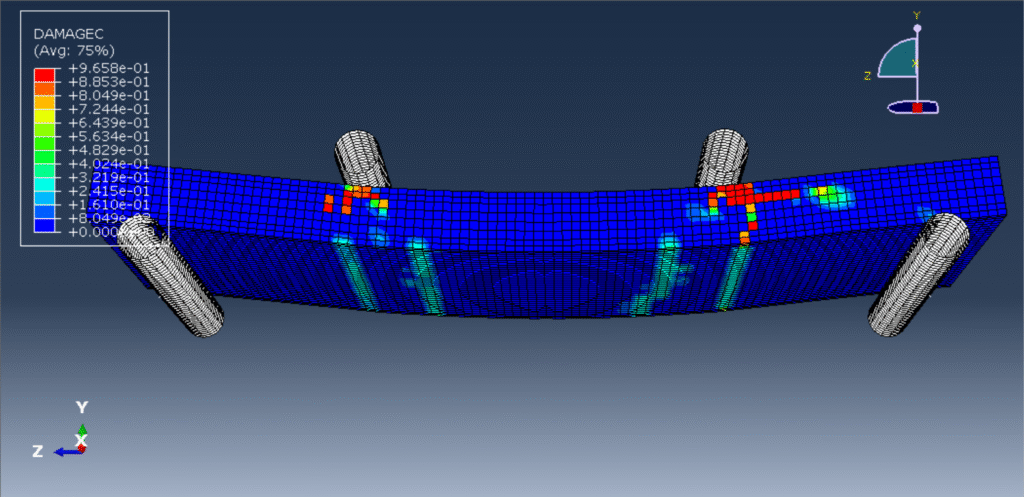The image size is (1024, 497).
Task: Click the red base disc of the compass
Action: [917, 108]
